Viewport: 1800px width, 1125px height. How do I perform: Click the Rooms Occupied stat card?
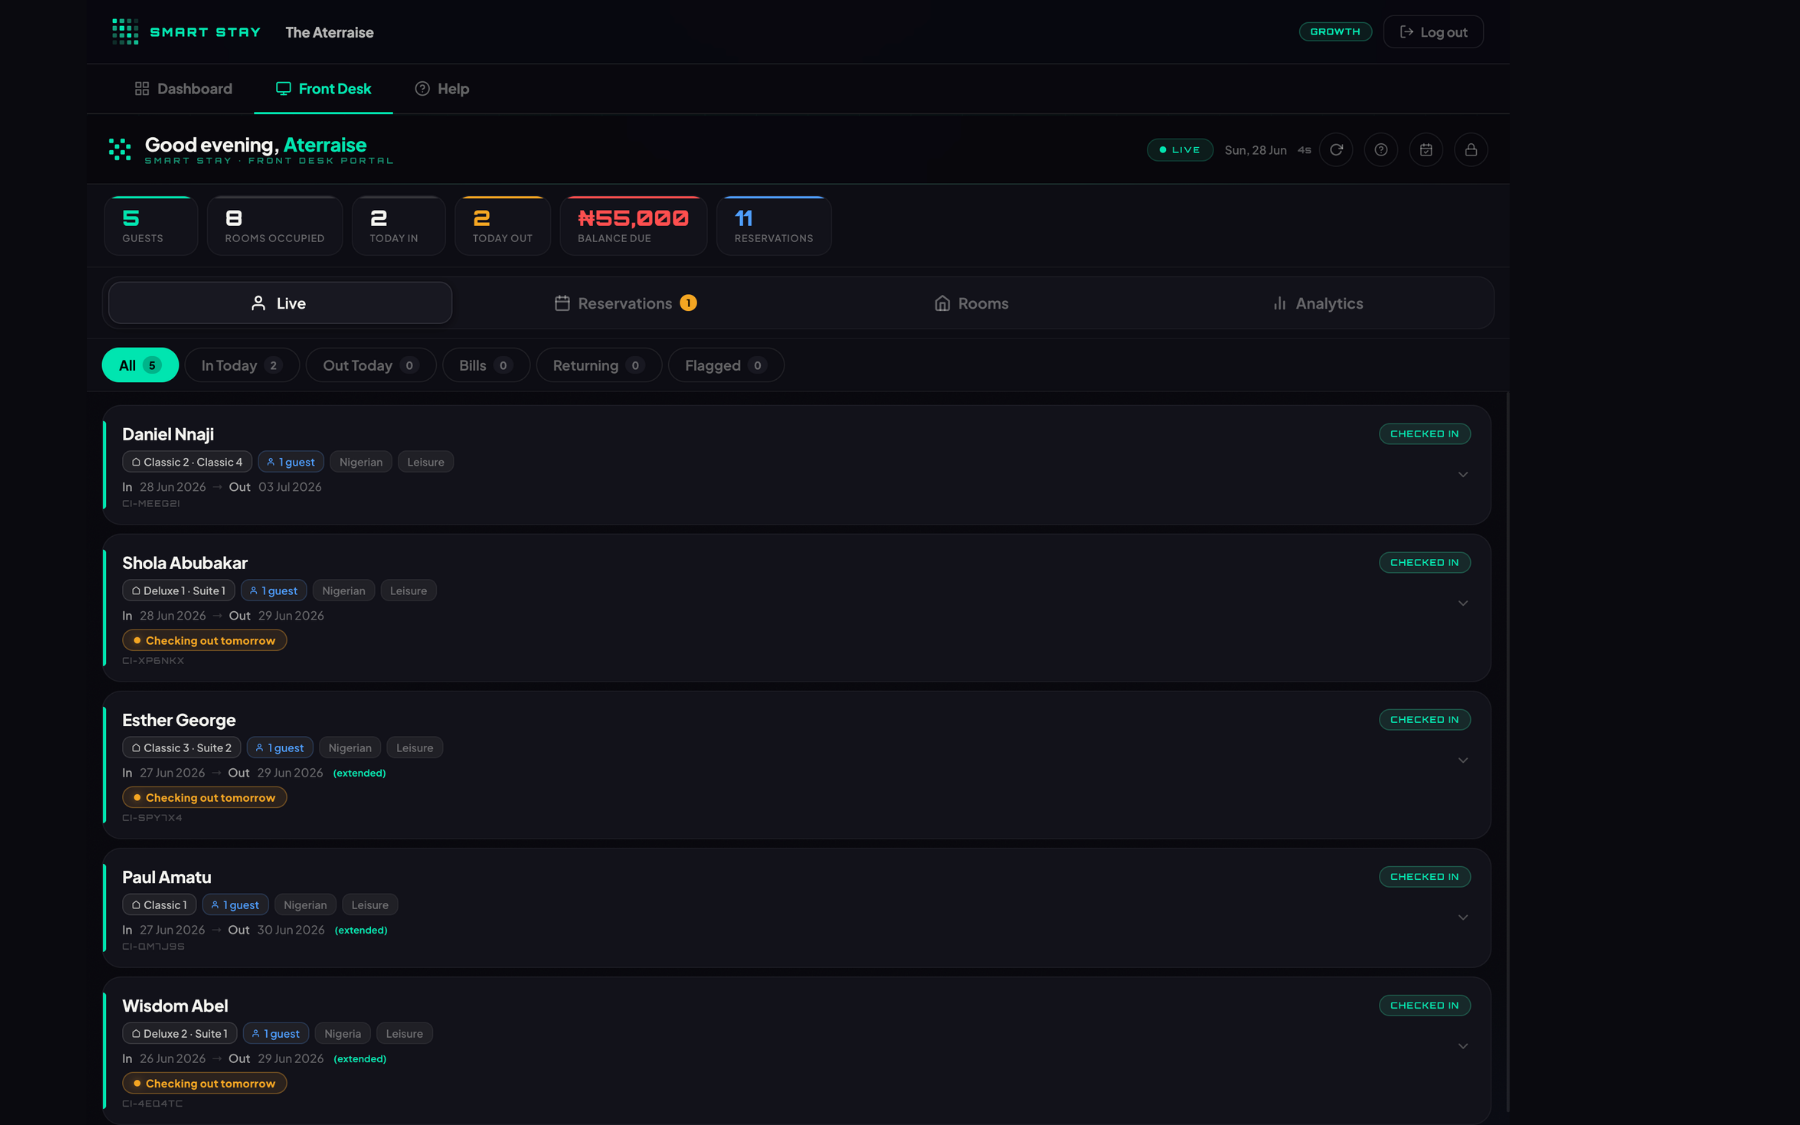275,226
